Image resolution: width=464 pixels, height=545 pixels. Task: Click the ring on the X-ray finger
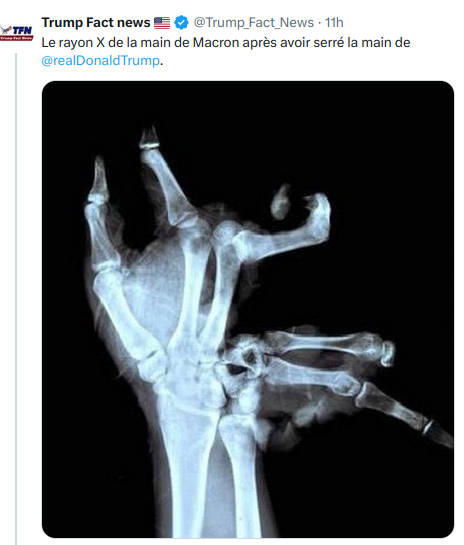point(428,426)
